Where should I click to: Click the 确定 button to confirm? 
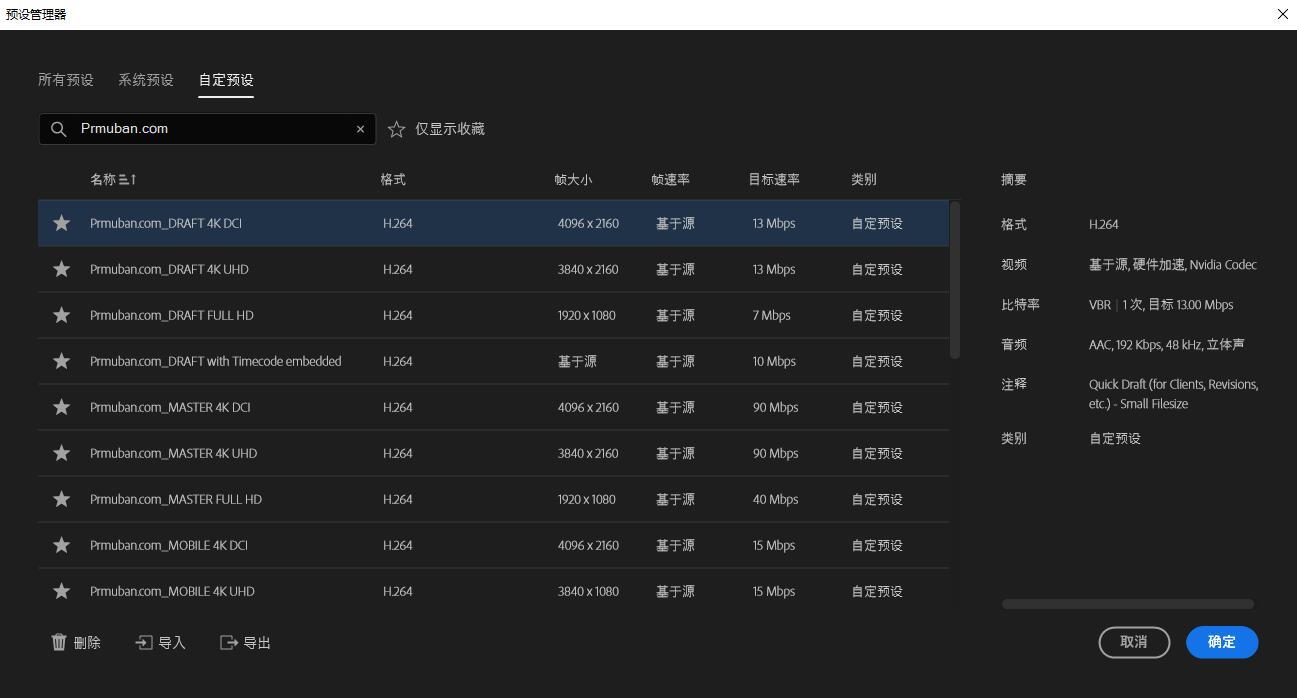1222,642
